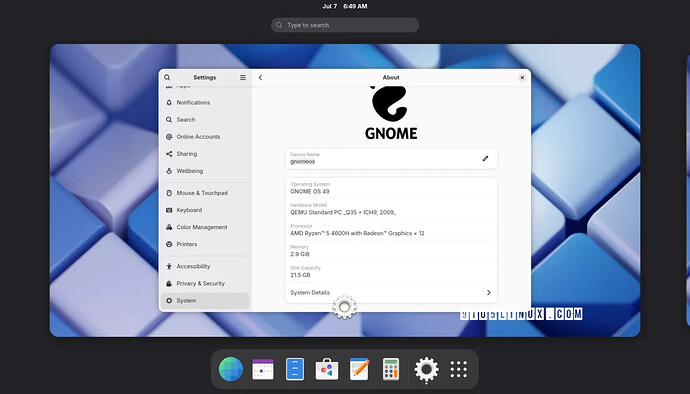Select Wellbeing in the sidebar

[x=205, y=171]
